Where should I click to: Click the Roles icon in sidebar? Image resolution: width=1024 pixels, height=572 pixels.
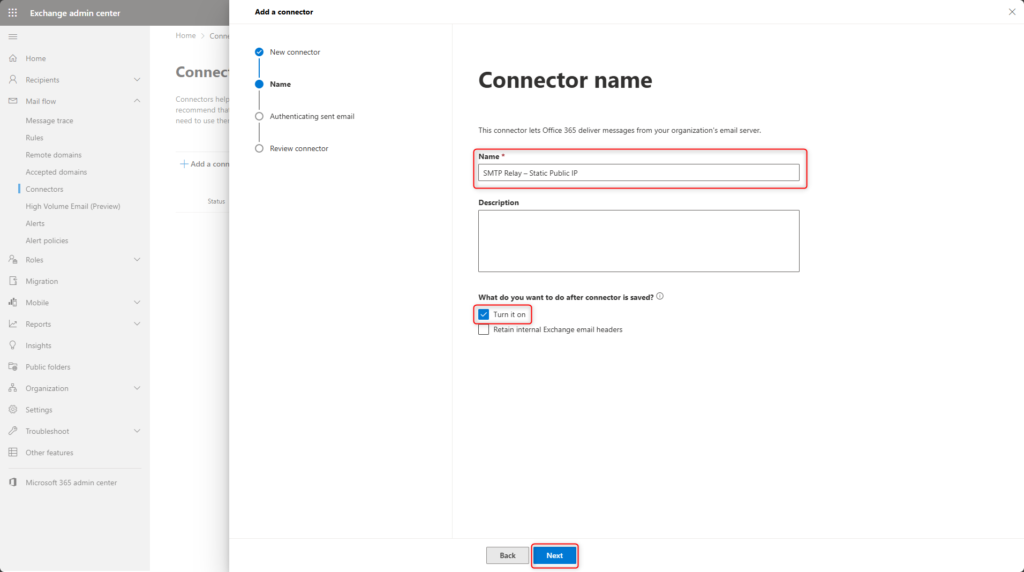pyautogui.click(x=12, y=260)
